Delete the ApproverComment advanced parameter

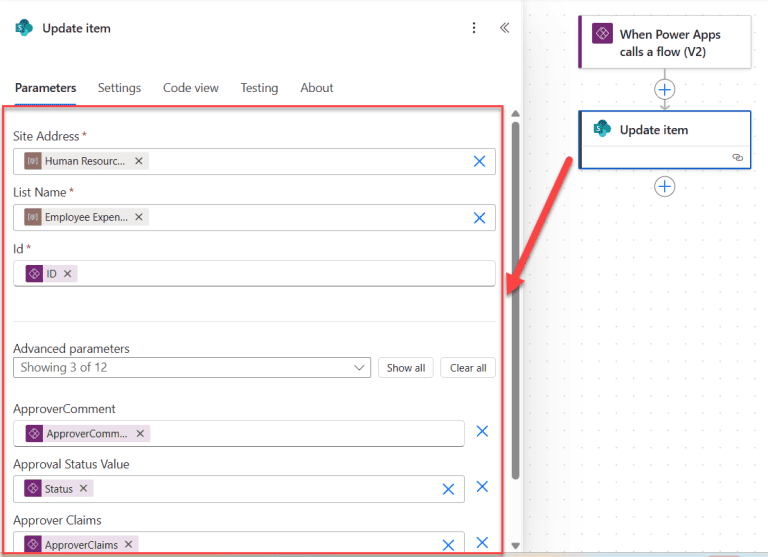pos(482,431)
